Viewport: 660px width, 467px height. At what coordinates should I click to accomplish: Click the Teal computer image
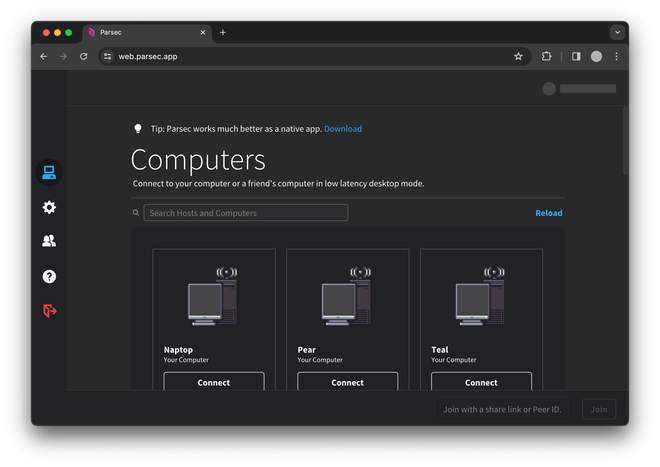(481, 296)
